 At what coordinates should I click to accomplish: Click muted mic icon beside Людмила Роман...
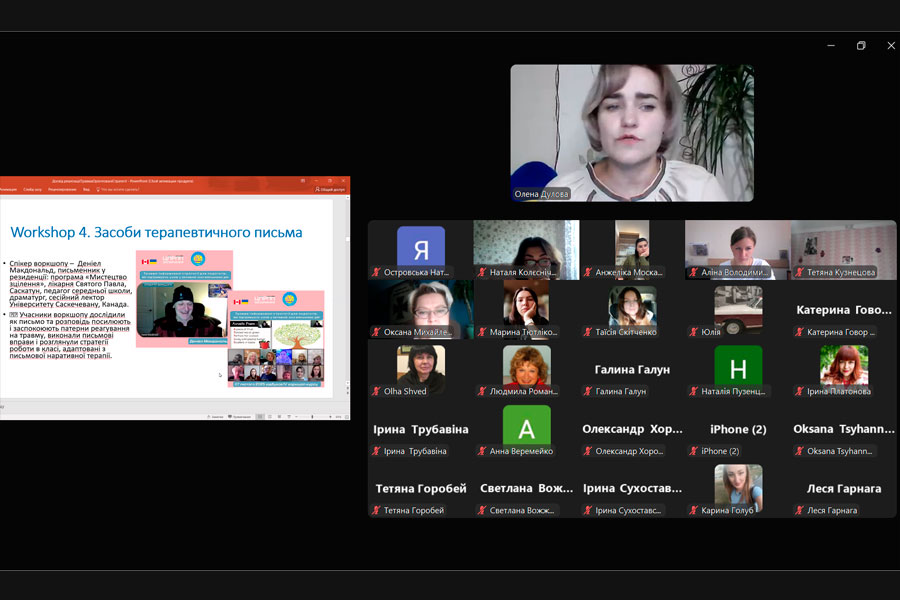pyautogui.click(x=482, y=391)
